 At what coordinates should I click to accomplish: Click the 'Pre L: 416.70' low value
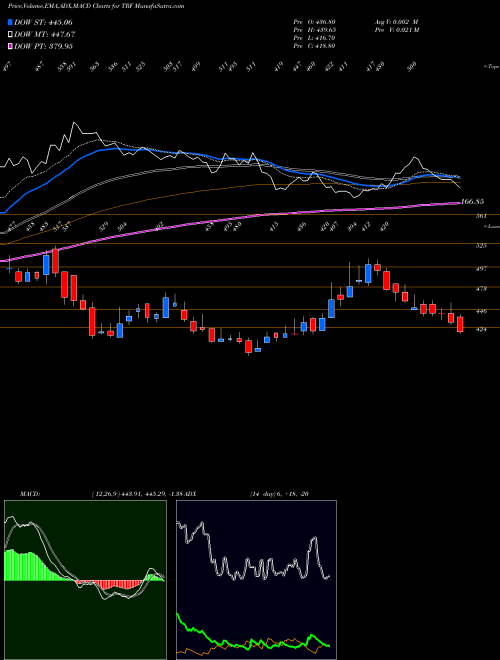(314, 38)
